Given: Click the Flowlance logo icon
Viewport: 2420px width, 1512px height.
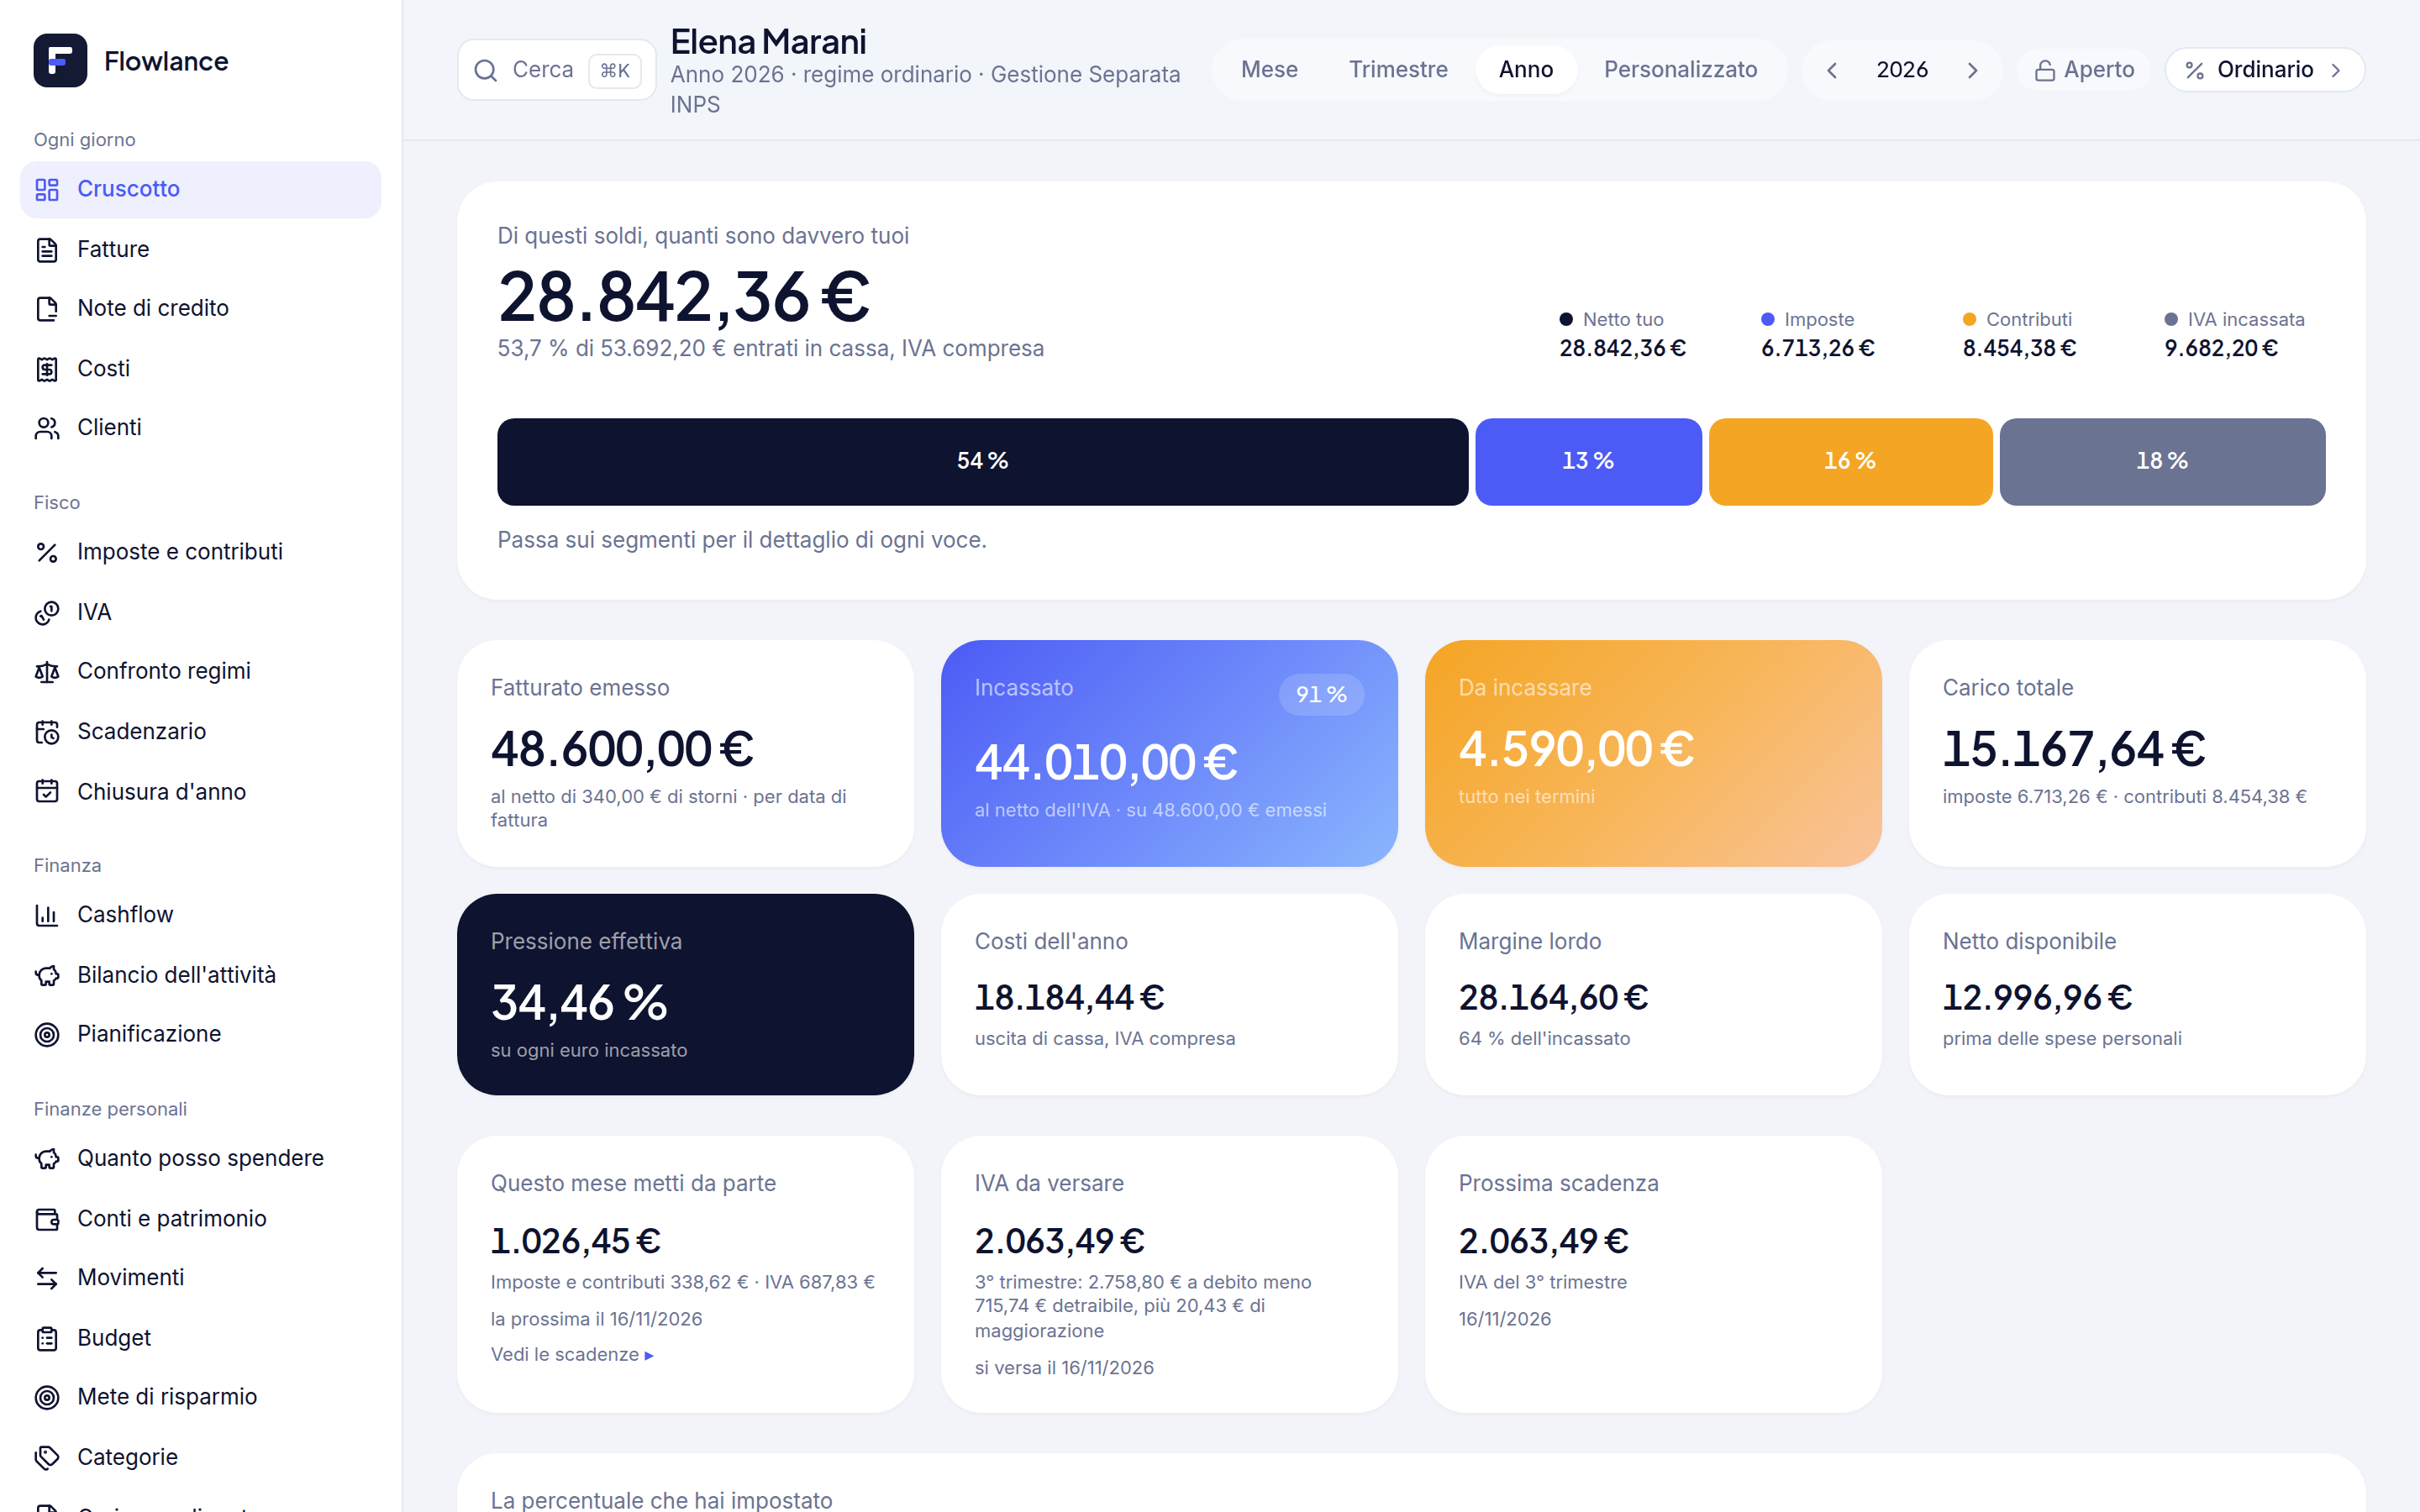Looking at the screenshot, I should [x=60, y=61].
